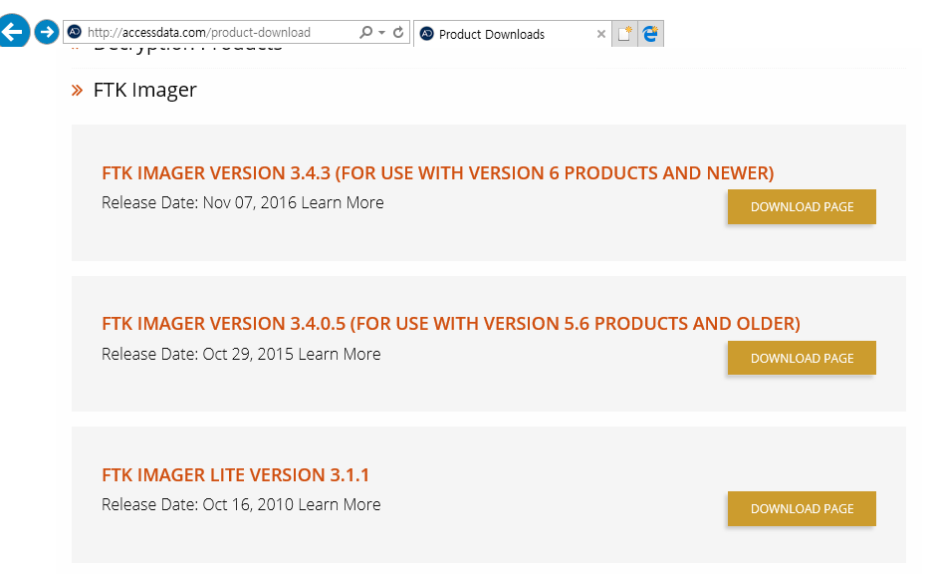
Task: Open Download Page for FTK Imager Lite 3.1.1
Action: pos(801,508)
